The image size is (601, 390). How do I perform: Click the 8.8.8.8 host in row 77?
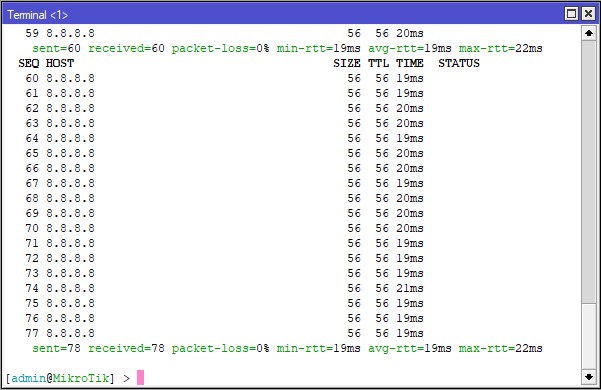pyautogui.click(x=71, y=333)
